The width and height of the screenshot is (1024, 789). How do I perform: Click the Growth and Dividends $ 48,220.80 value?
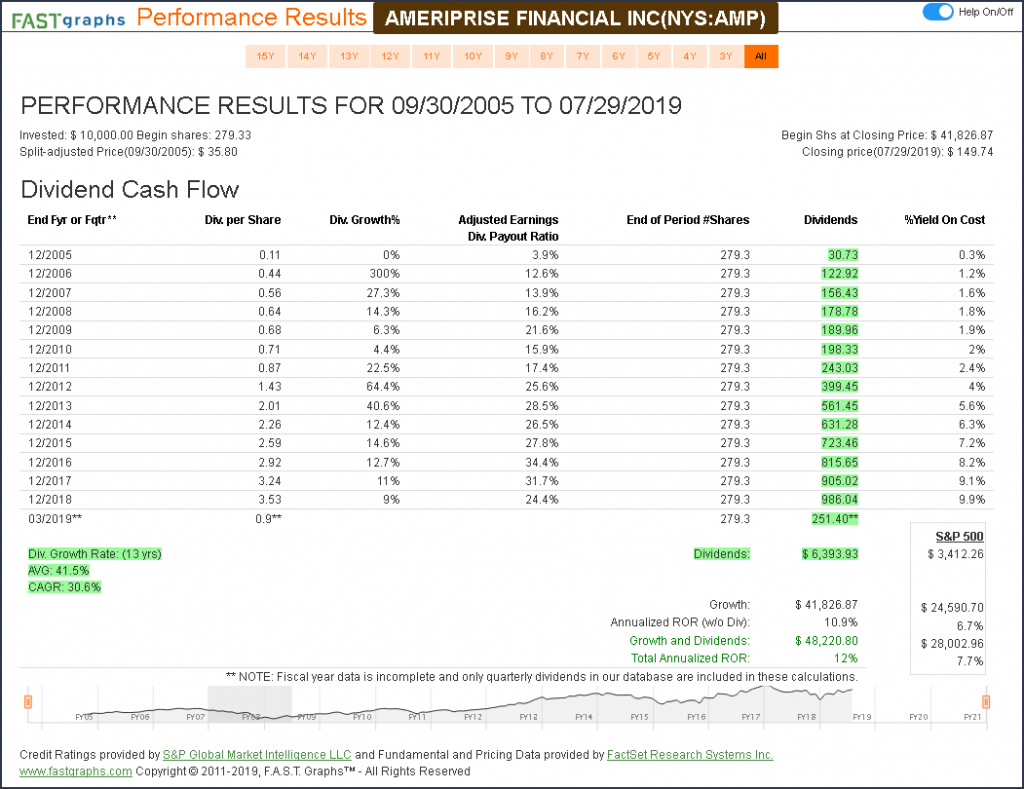[826, 641]
